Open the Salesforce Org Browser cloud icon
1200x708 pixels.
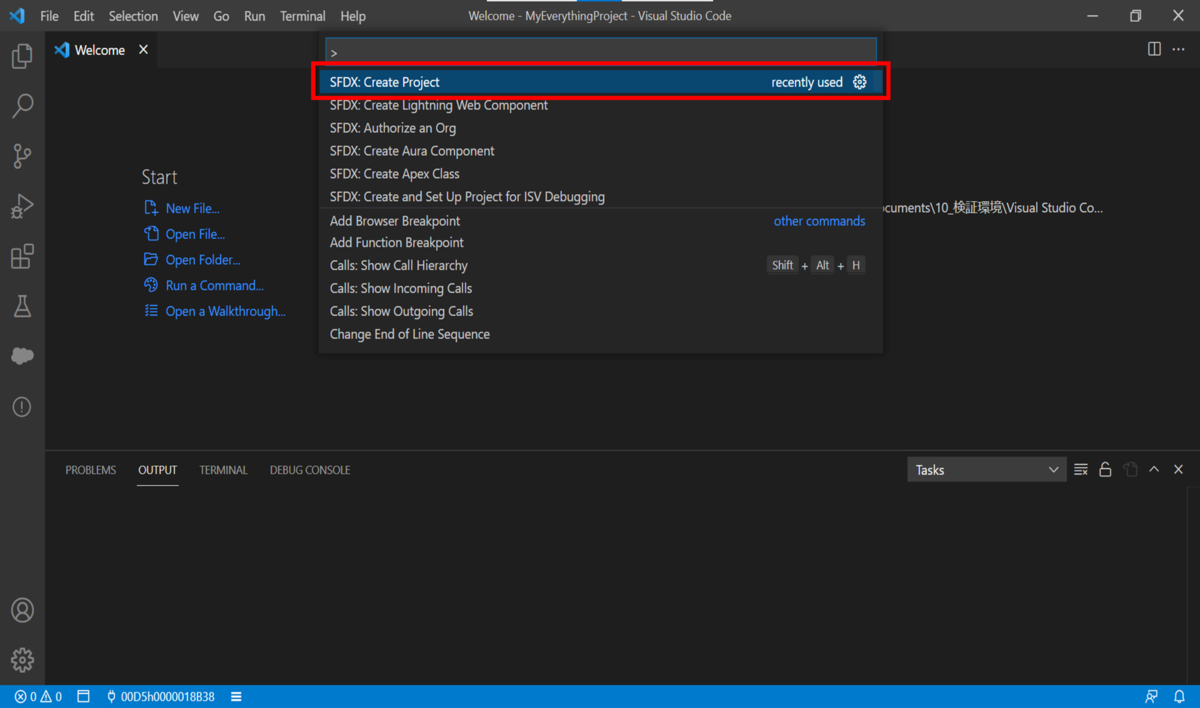pyautogui.click(x=22, y=356)
